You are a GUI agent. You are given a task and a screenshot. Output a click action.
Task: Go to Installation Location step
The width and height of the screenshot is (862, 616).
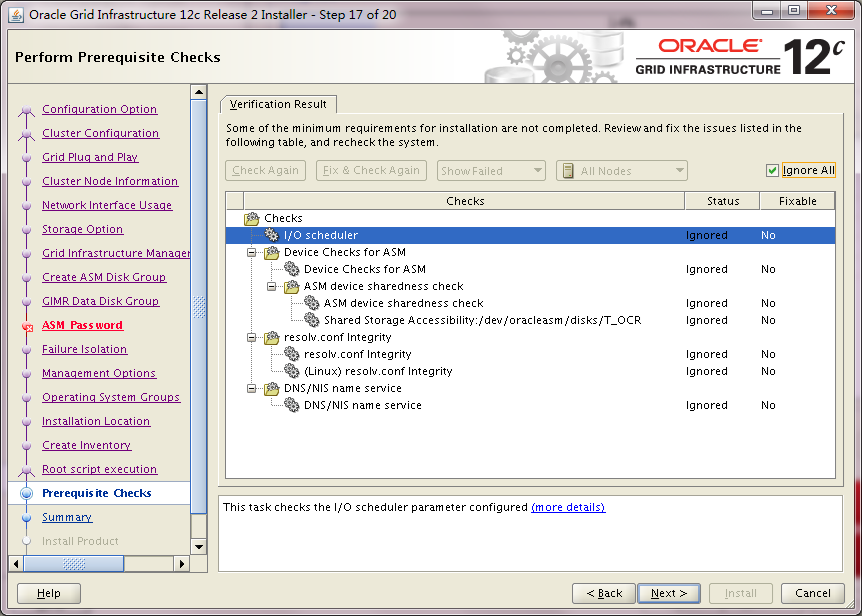tap(96, 421)
